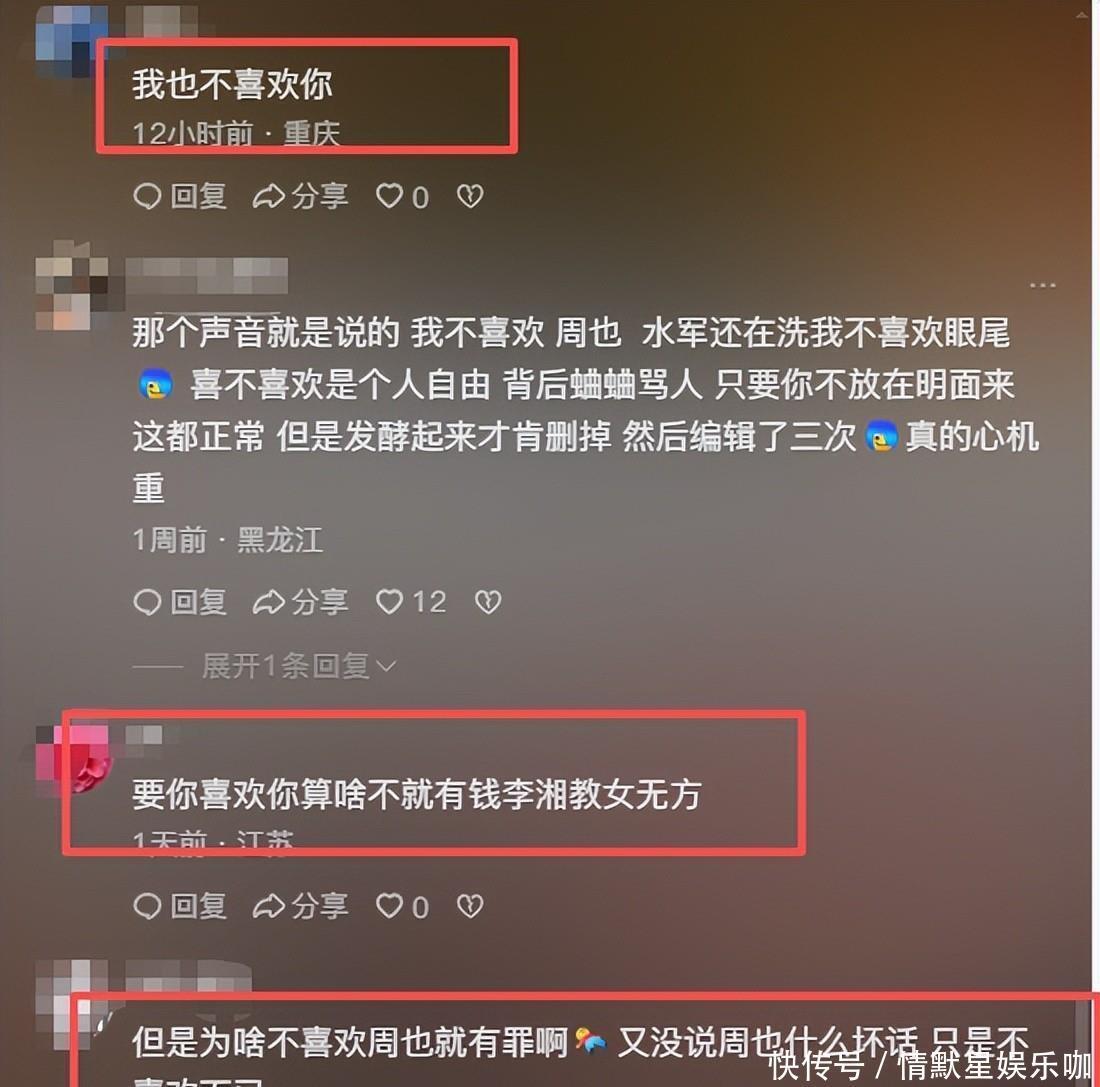The width and height of the screenshot is (1100, 1087).
Task: Like the 李湘教女无方 comment
Action: [x=402, y=907]
